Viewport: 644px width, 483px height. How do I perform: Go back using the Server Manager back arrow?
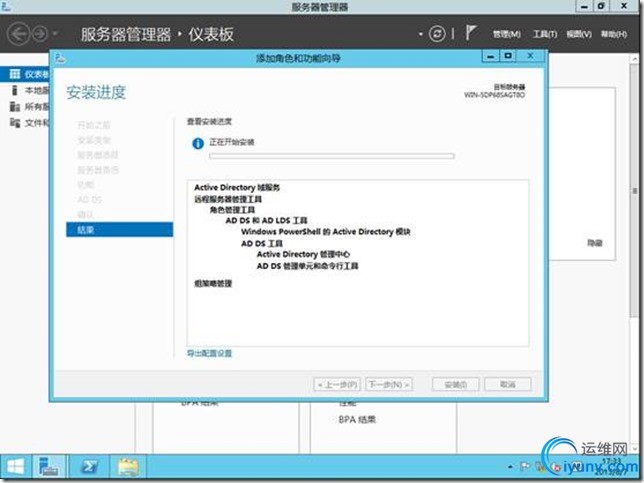(18, 34)
